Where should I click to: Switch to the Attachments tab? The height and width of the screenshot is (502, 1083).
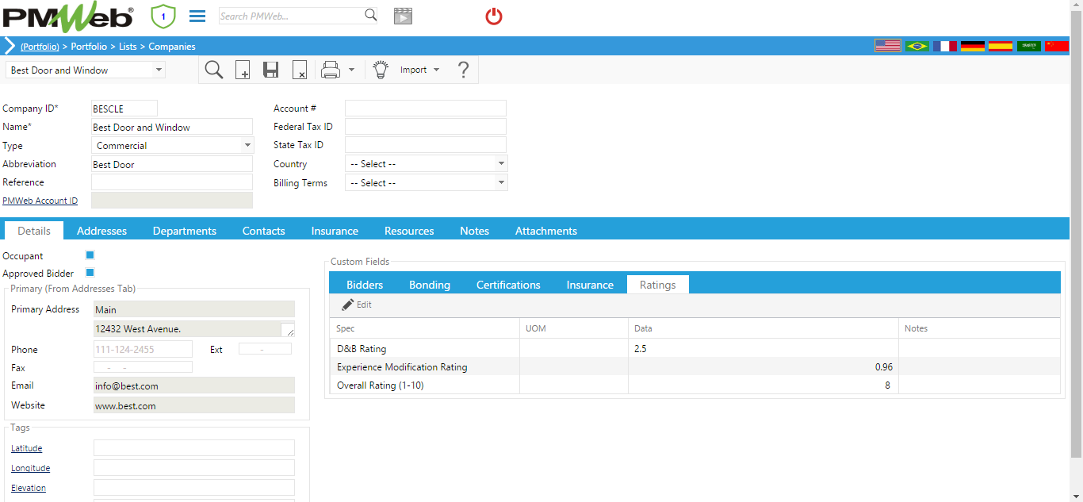pyautogui.click(x=546, y=231)
